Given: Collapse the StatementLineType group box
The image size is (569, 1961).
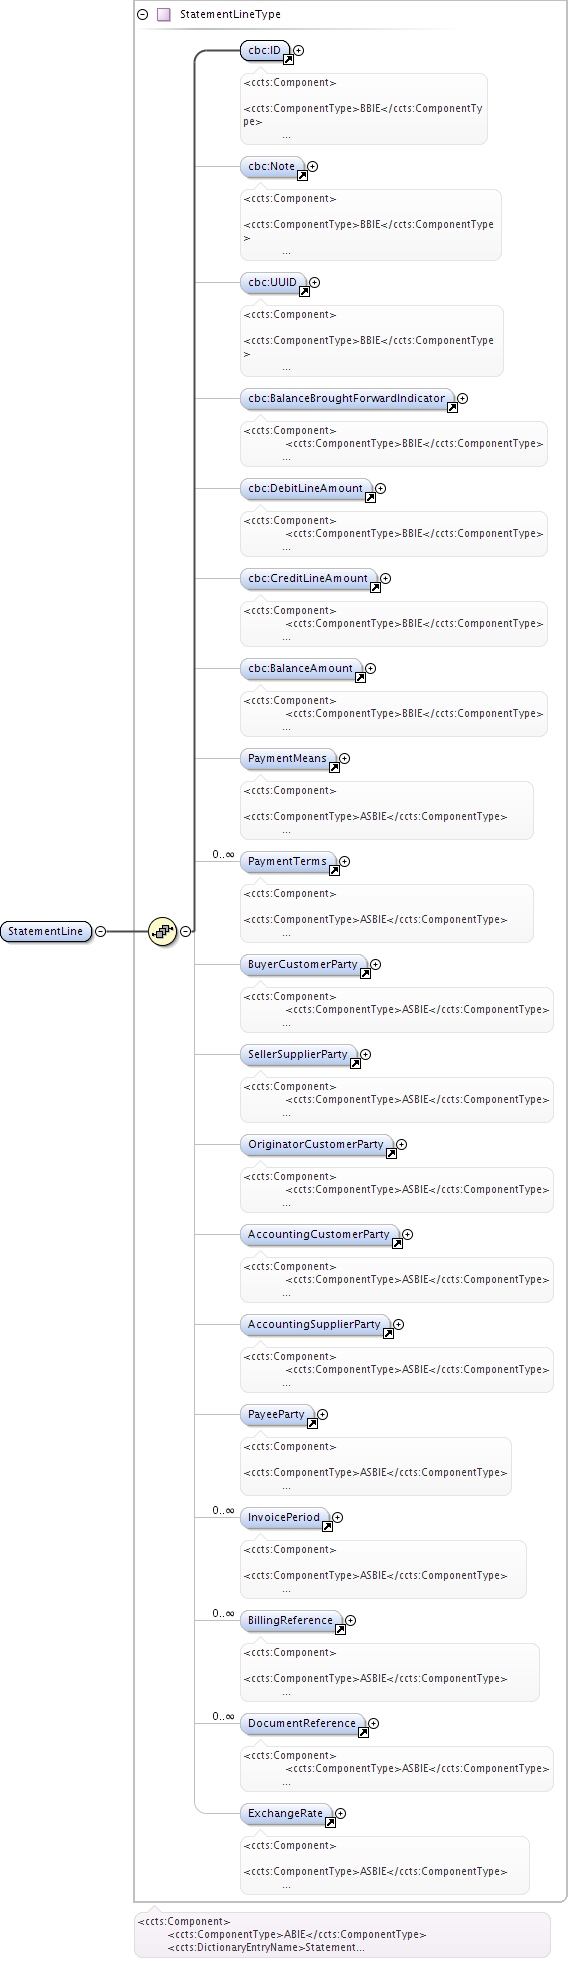Looking at the screenshot, I should (143, 15).
